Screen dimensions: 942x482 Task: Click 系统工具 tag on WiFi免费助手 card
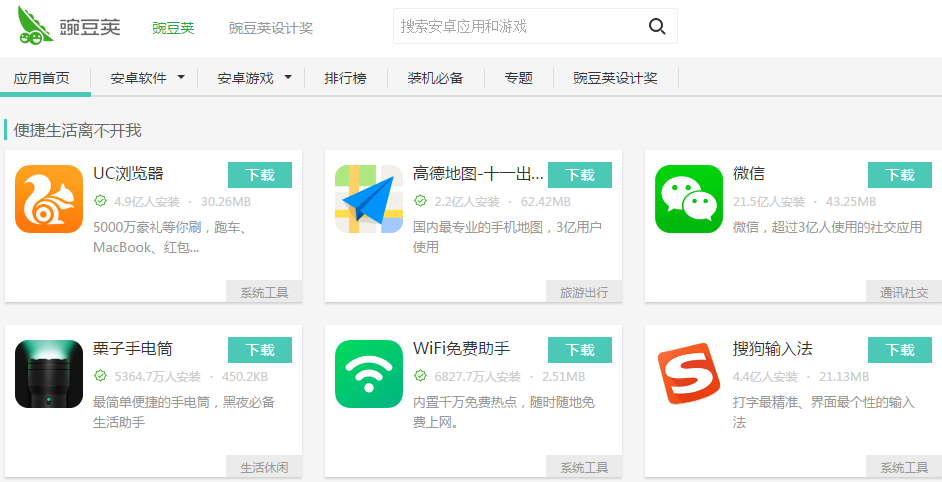(x=584, y=467)
